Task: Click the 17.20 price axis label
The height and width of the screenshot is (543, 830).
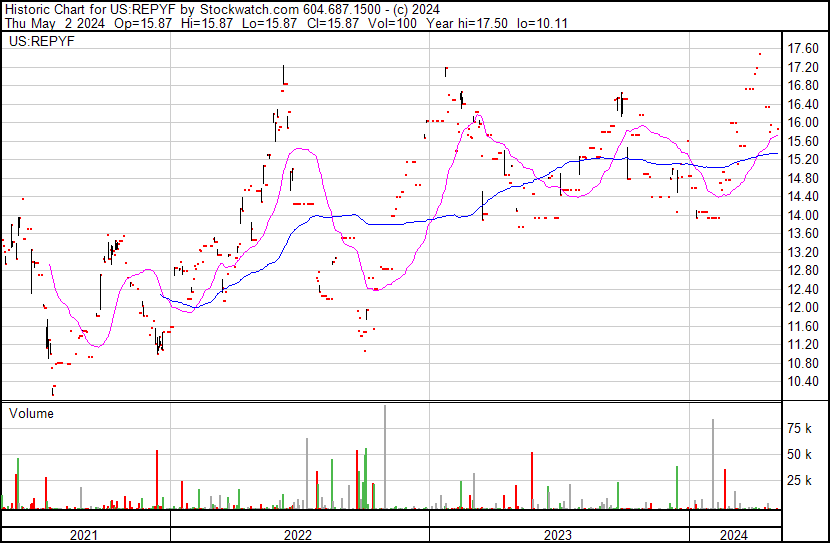Action: [803, 67]
